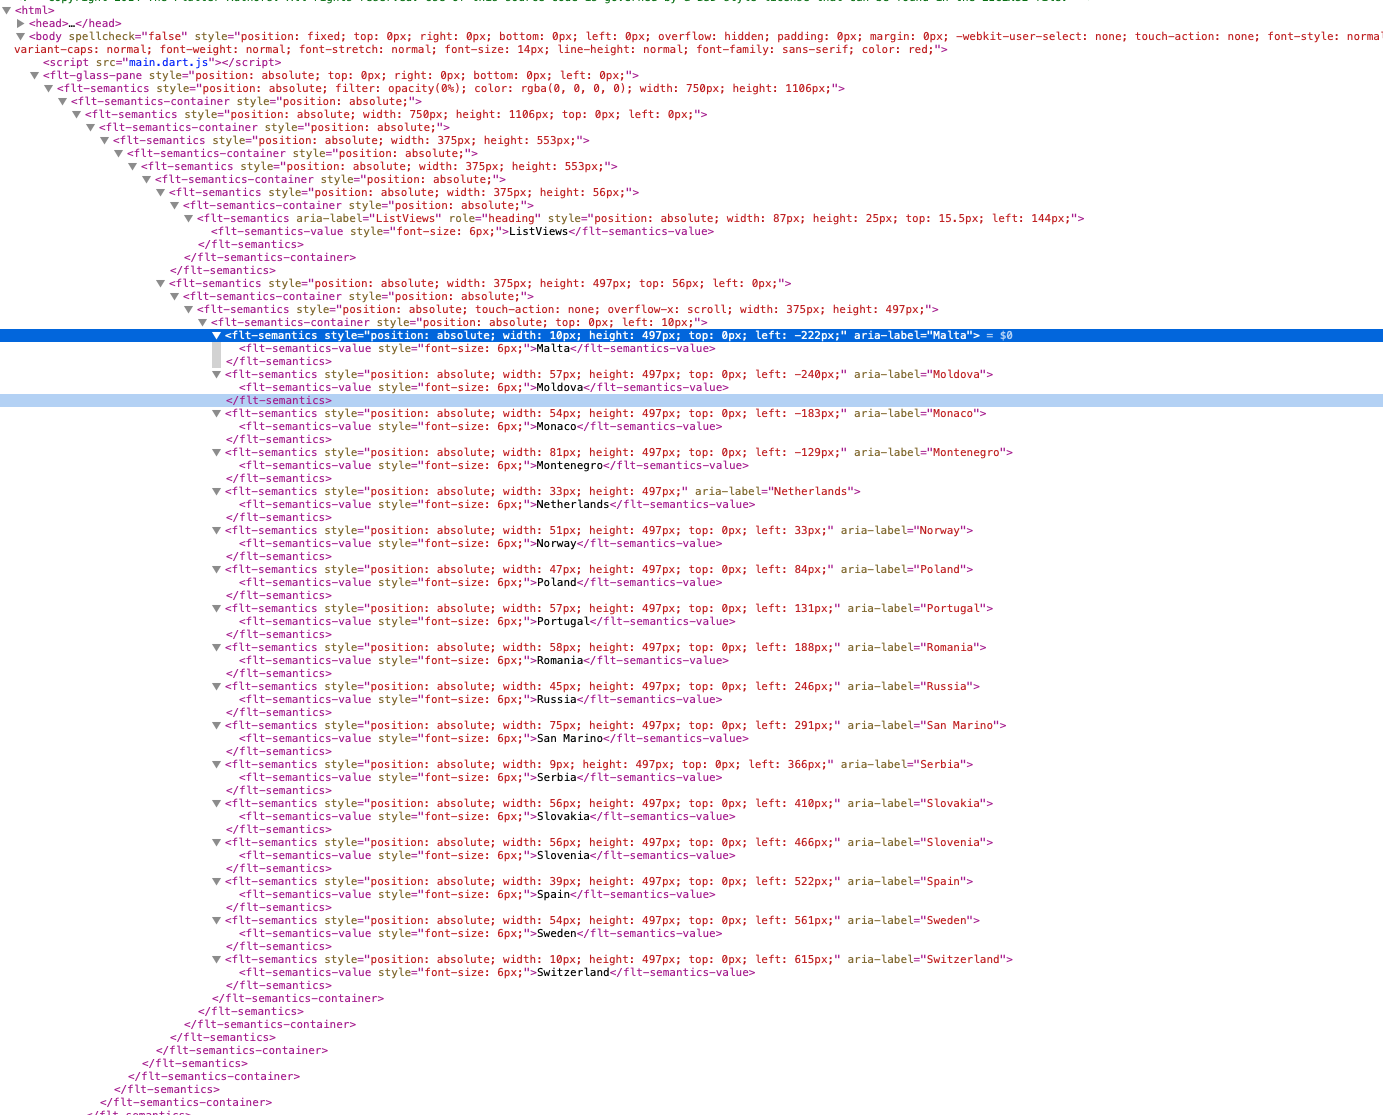Image resolution: width=1383 pixels, height=1115 pixels.
Task: Collapse the body element node
Action: 22,35
